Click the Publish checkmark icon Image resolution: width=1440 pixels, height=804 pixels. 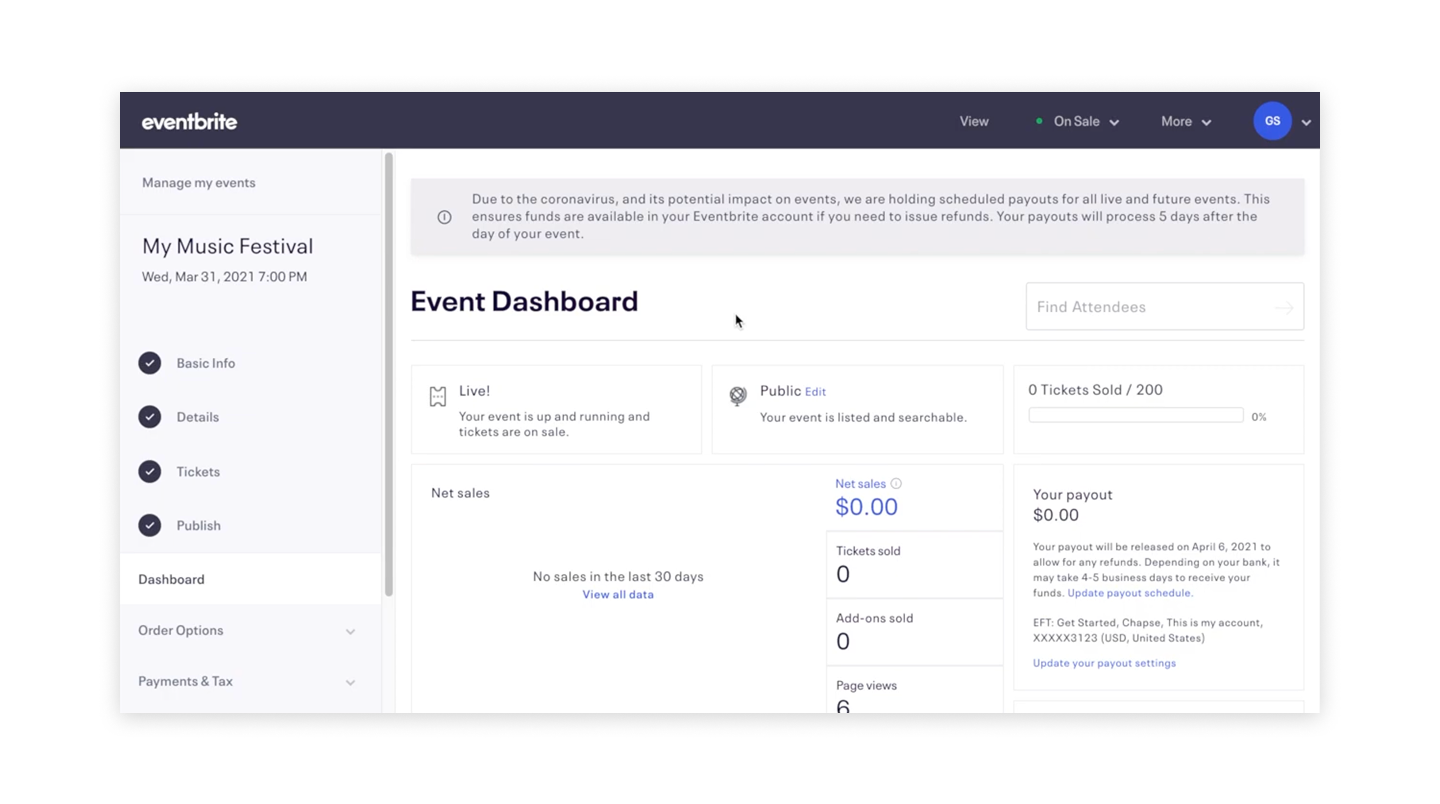click(x=150, y=525)
